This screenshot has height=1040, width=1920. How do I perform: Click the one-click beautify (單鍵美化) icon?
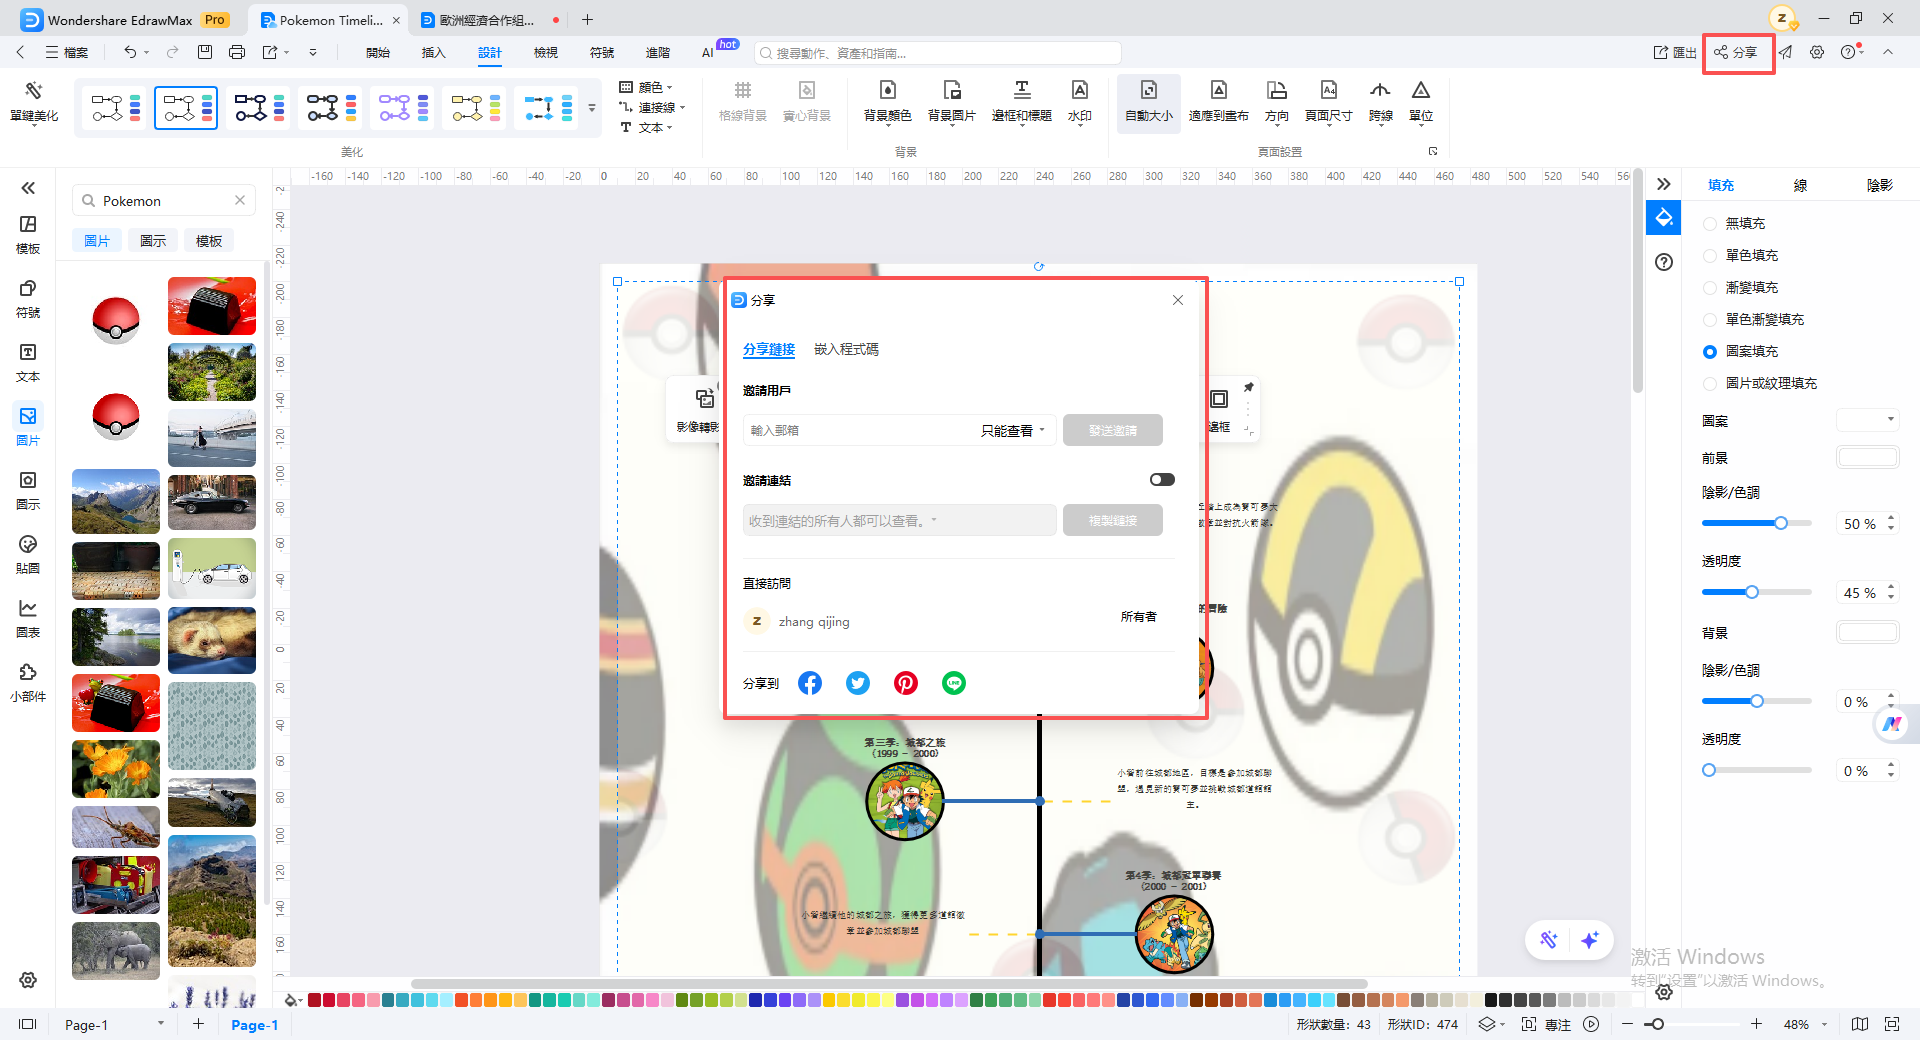point(34,102)
